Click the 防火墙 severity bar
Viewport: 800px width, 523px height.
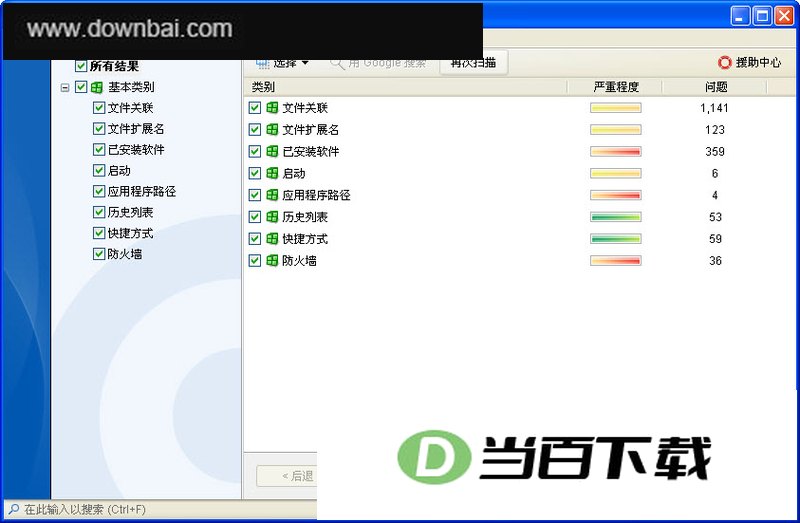click(616, 260)
